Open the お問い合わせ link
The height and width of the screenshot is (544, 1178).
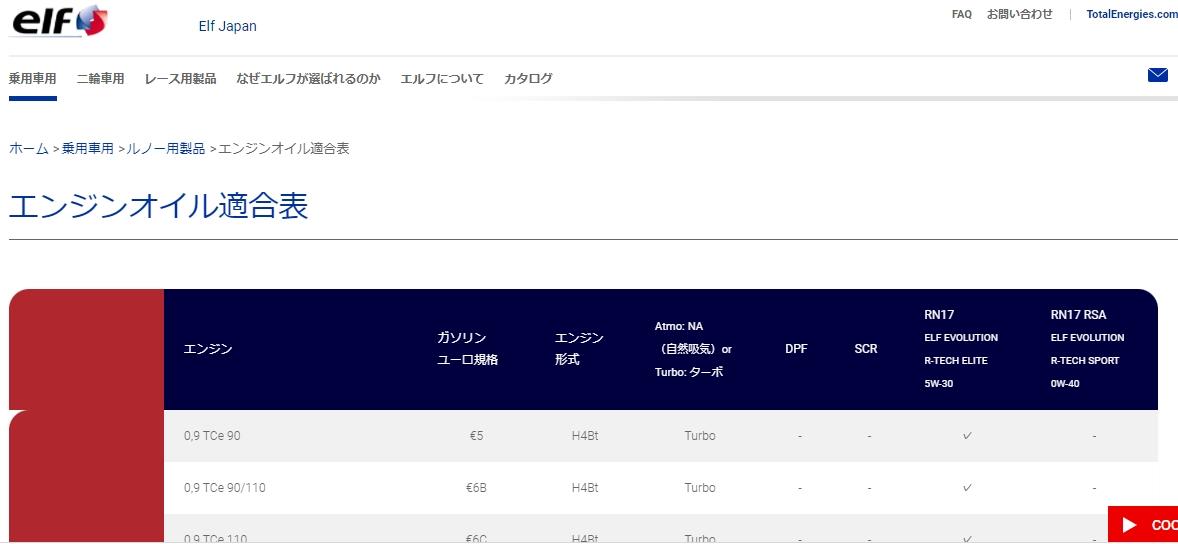pyautogui.click(x=1019, y=14)
